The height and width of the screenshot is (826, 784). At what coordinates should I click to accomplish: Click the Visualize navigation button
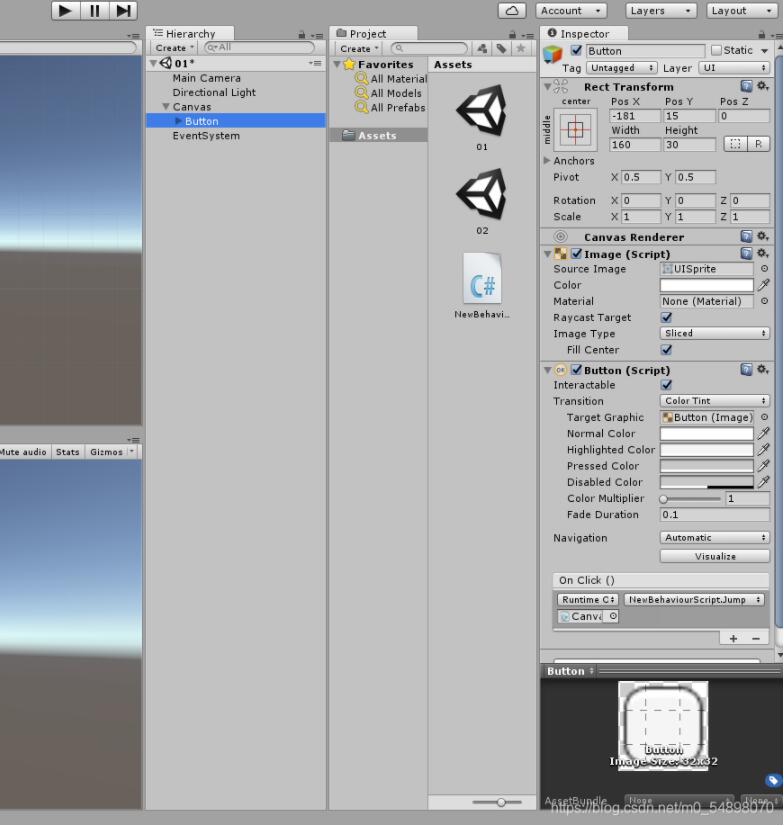[x=715, y=556]
